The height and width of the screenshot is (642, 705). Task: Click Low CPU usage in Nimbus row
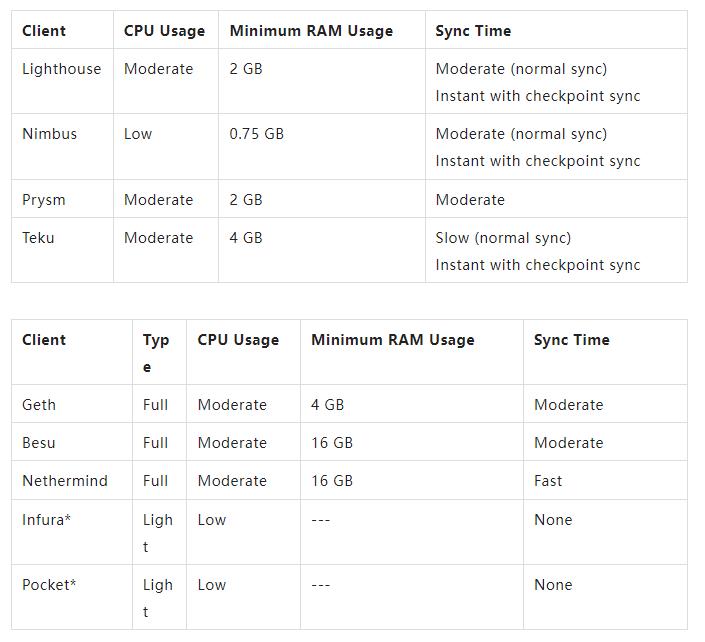point(138,134)
